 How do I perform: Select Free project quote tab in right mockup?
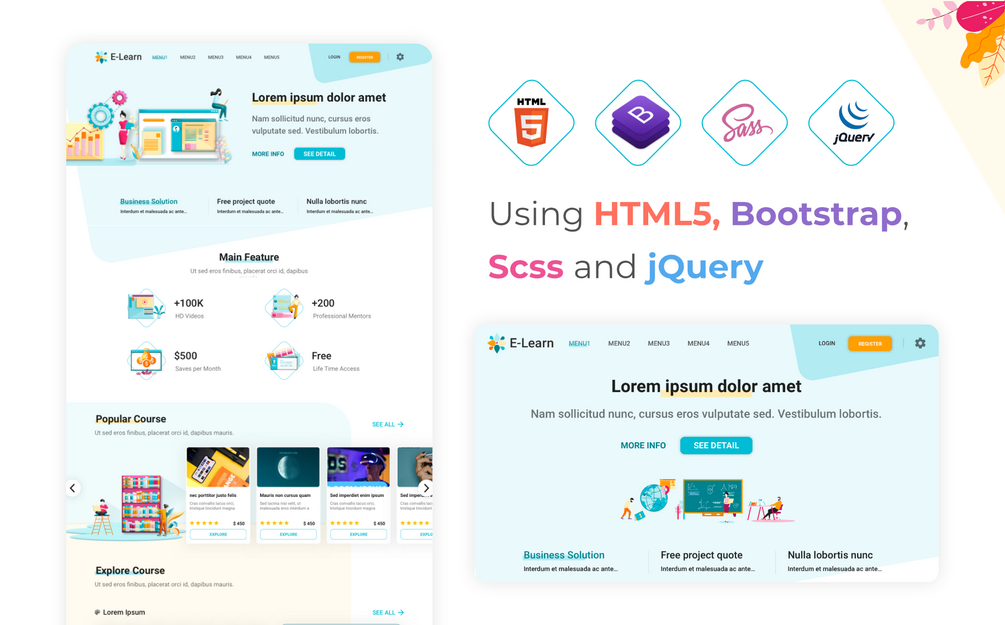(x=701, y=555)
